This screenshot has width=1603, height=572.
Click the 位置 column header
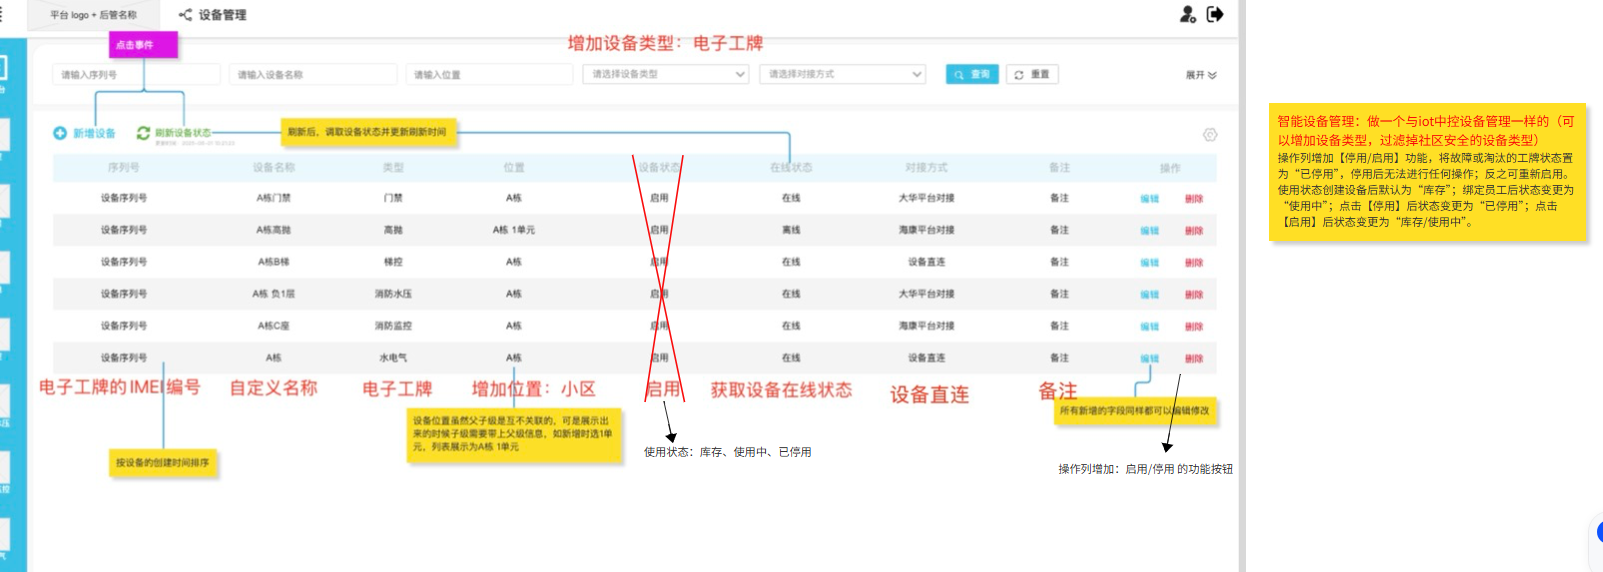[514, 167]
